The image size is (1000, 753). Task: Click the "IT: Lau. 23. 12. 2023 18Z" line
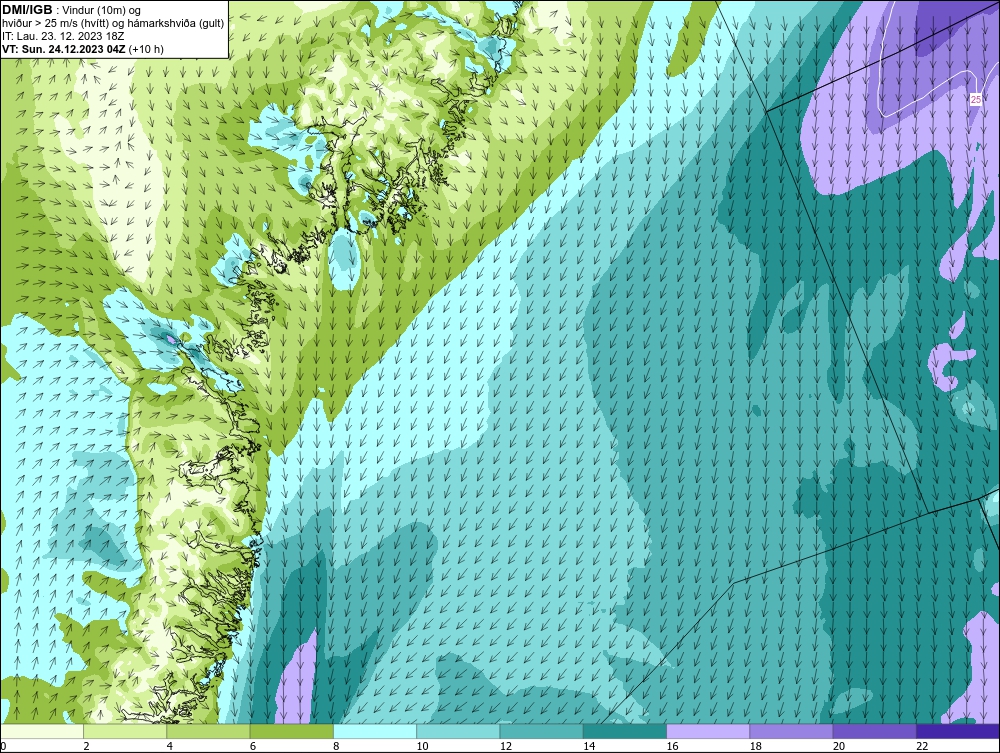click(x=63, y=36)
